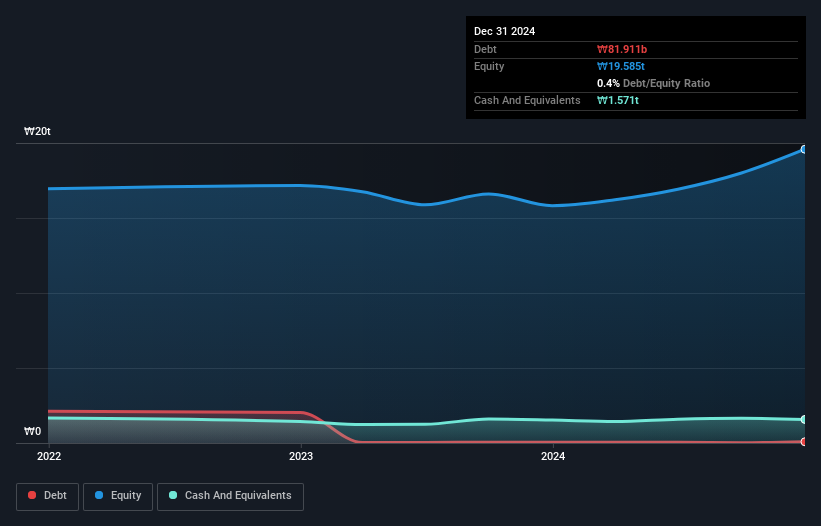Click the ₩19.585t equity value
The width and height of the screenshot is (821, 526).
point(621,66)
